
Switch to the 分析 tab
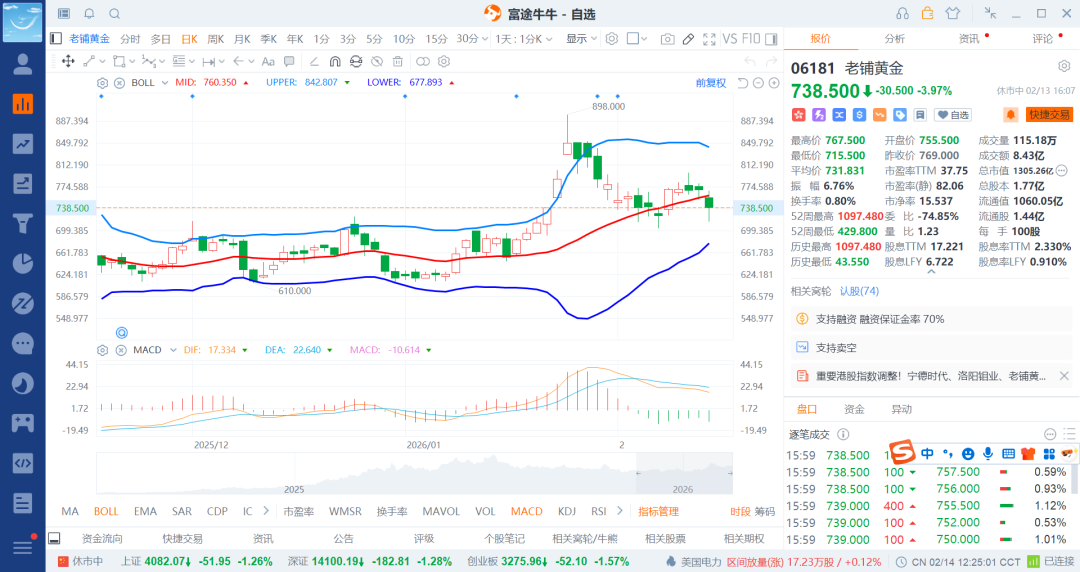click(894, 39)
